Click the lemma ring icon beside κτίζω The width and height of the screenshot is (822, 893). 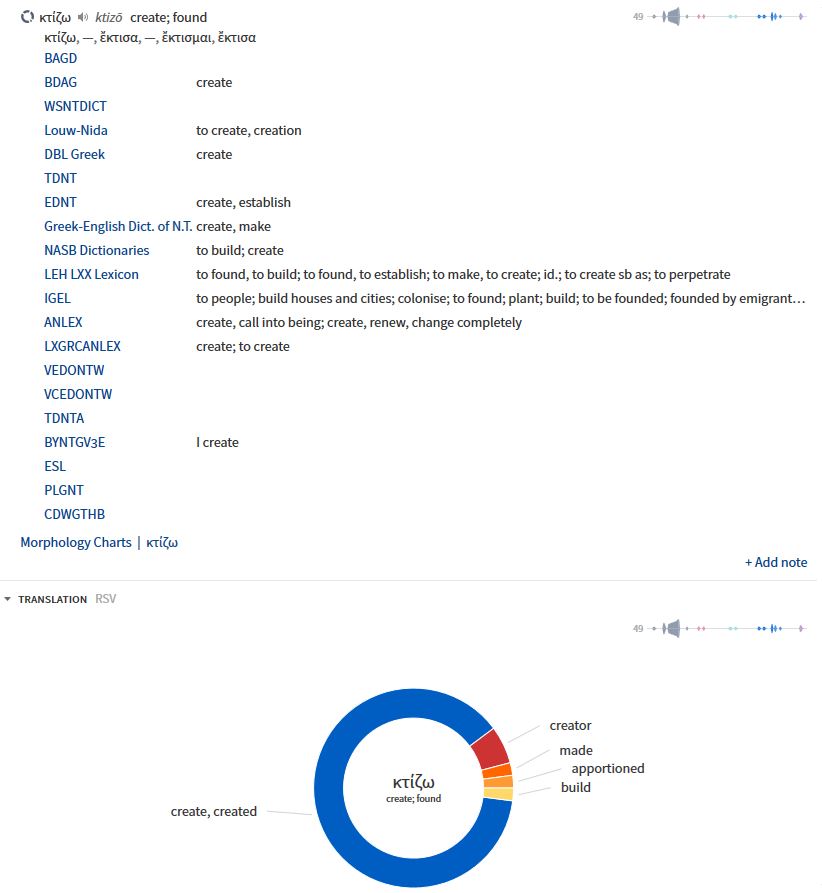click(28, 17)
